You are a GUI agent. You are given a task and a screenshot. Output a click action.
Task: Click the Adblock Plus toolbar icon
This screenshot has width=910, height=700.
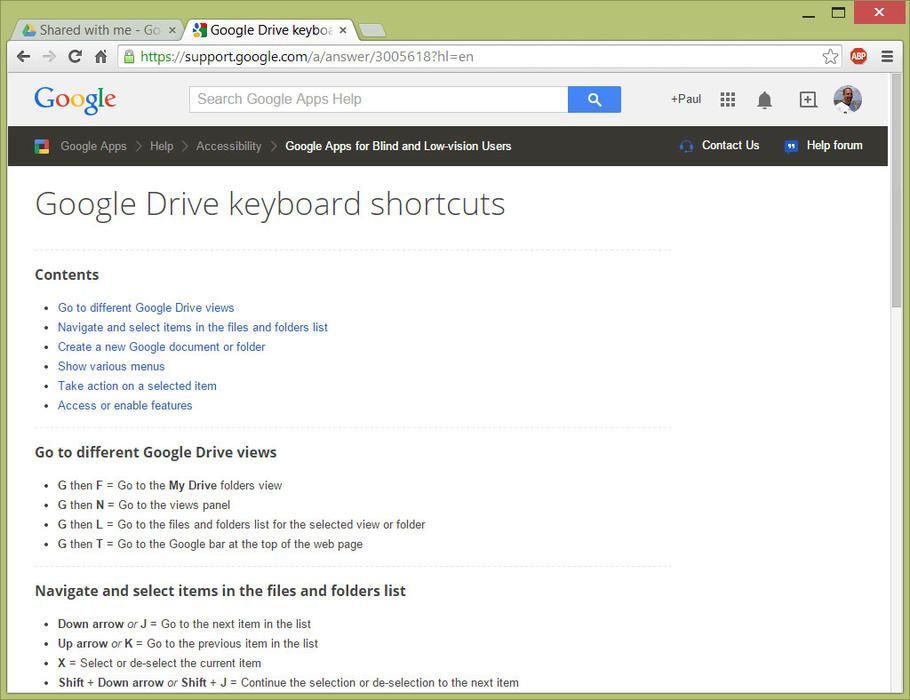pos(858,56)
